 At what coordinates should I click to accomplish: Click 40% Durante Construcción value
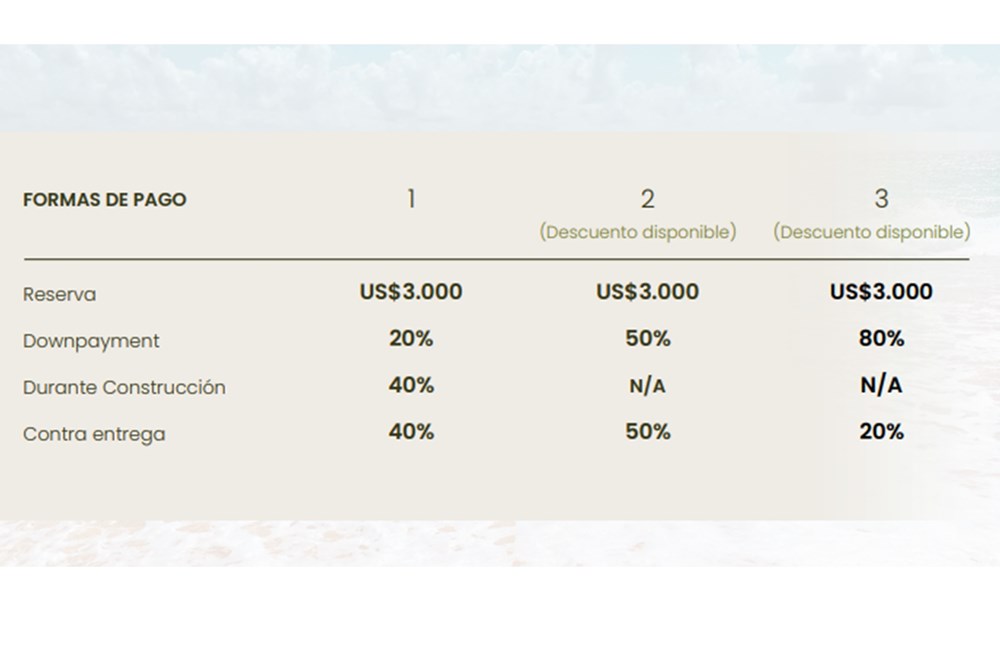point(411,385)
